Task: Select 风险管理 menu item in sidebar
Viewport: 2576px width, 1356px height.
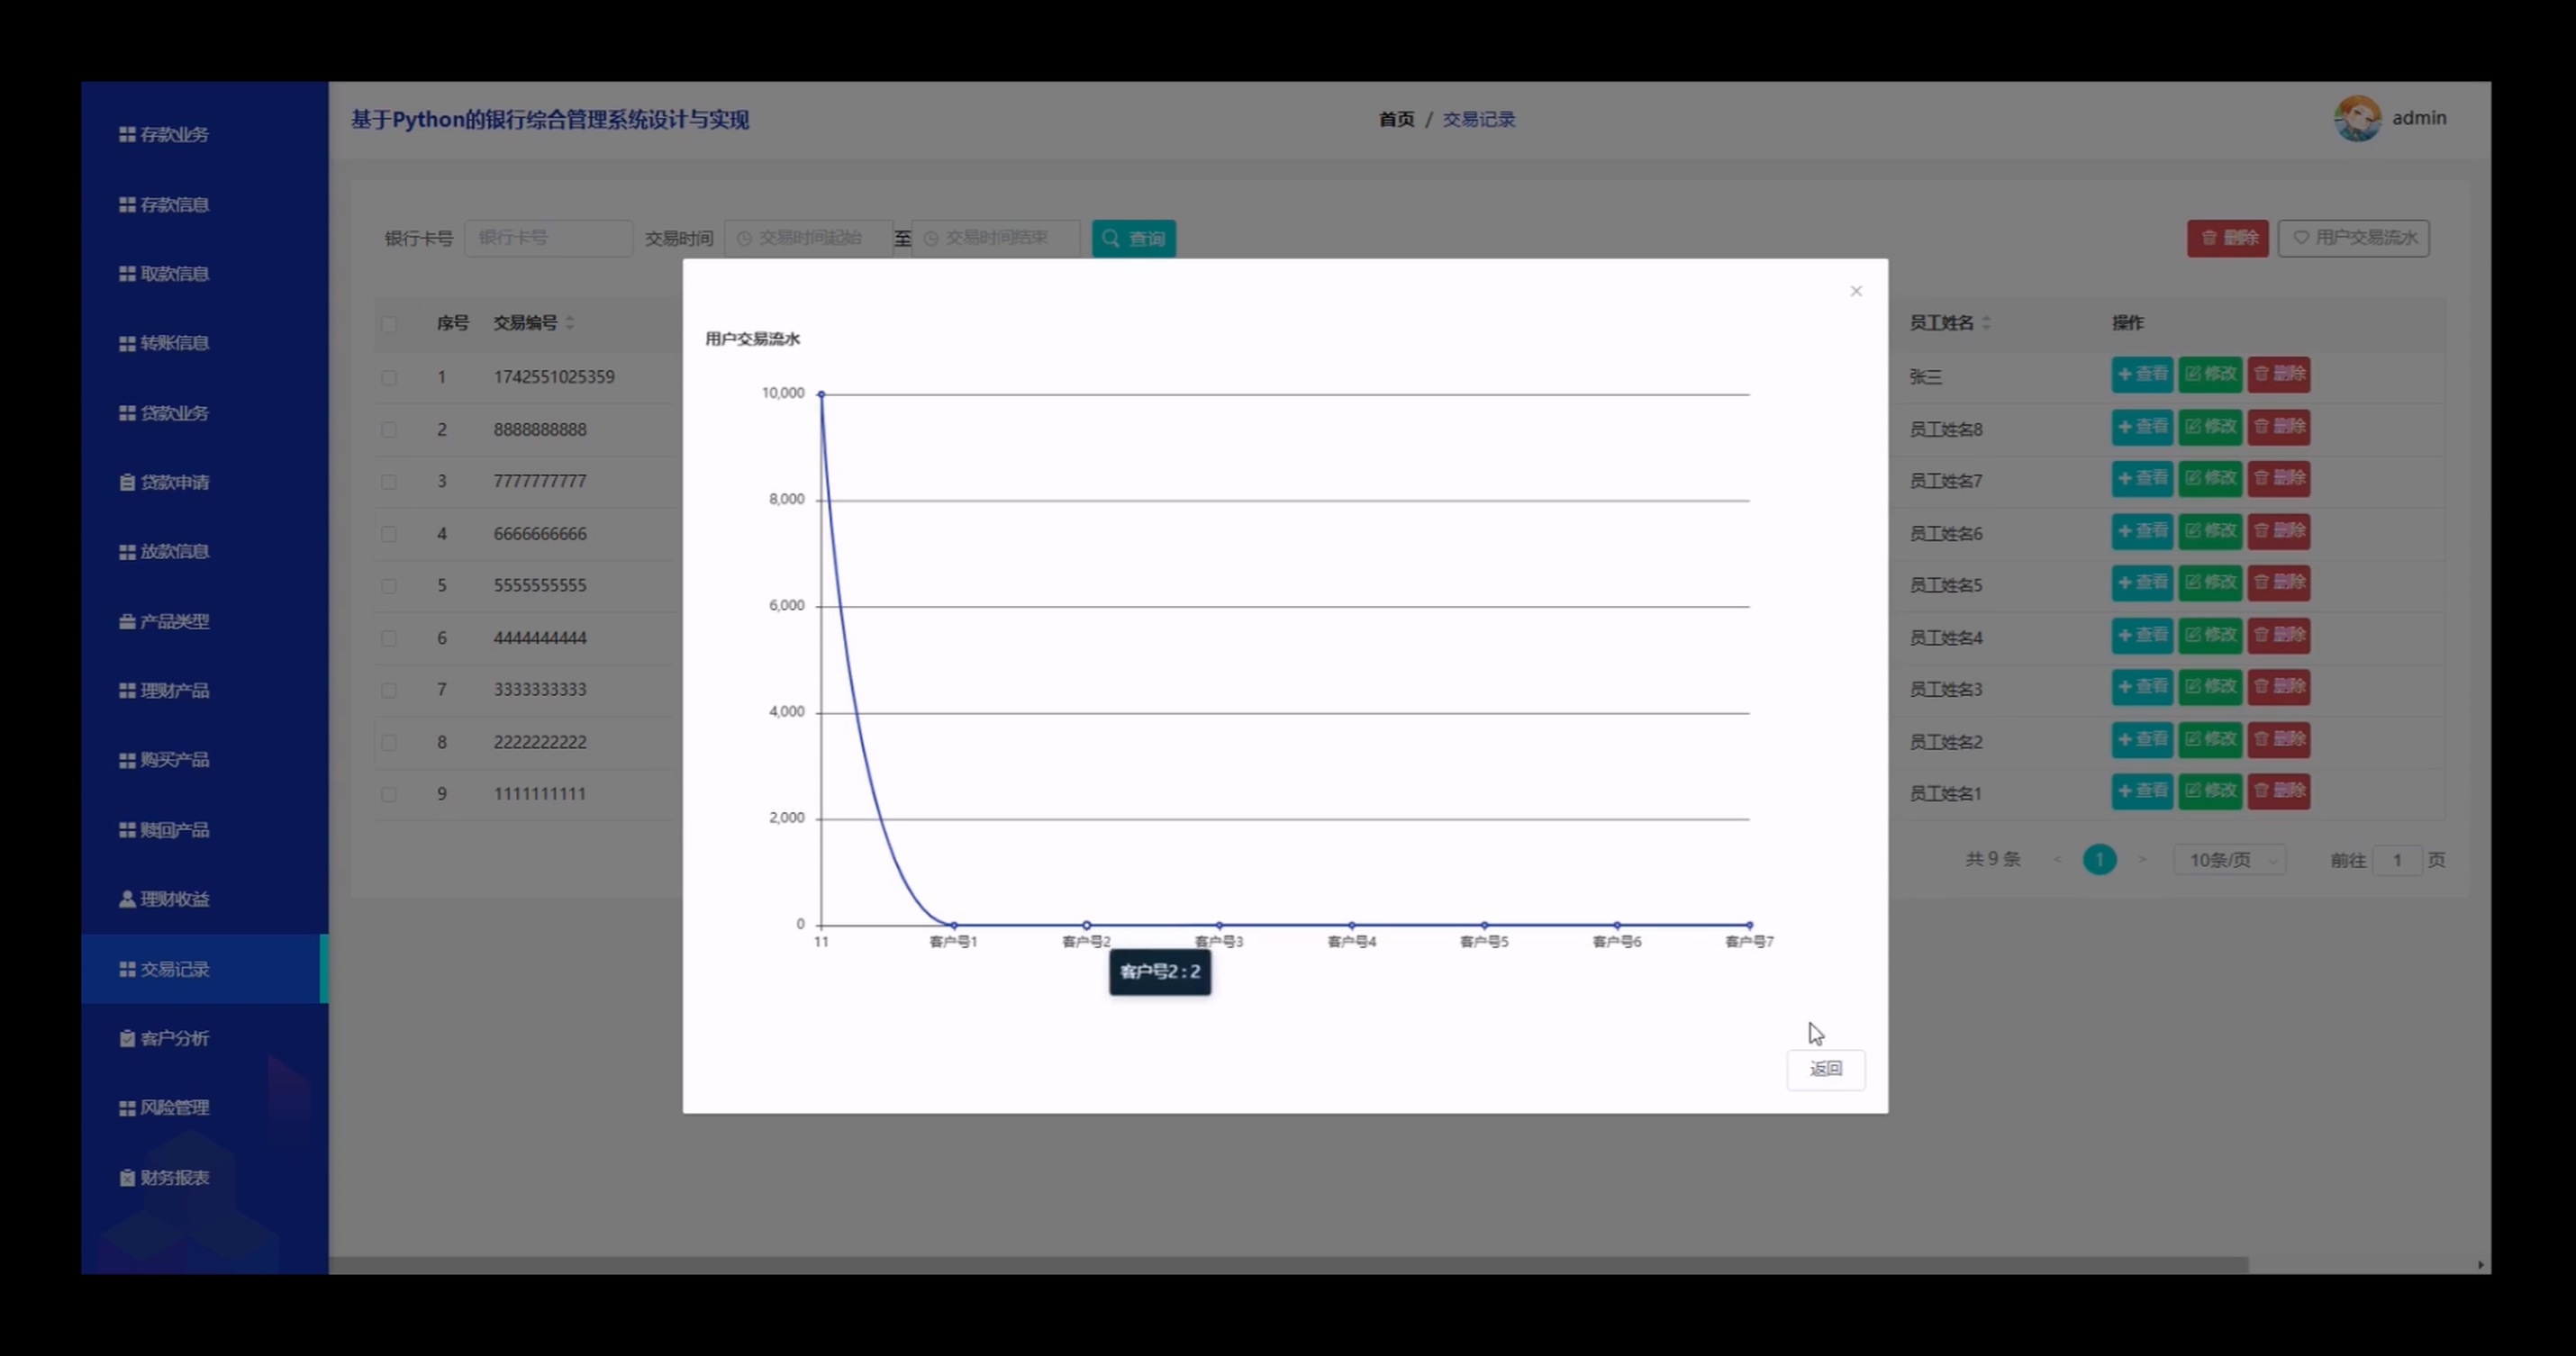Action: (174, 1108)
